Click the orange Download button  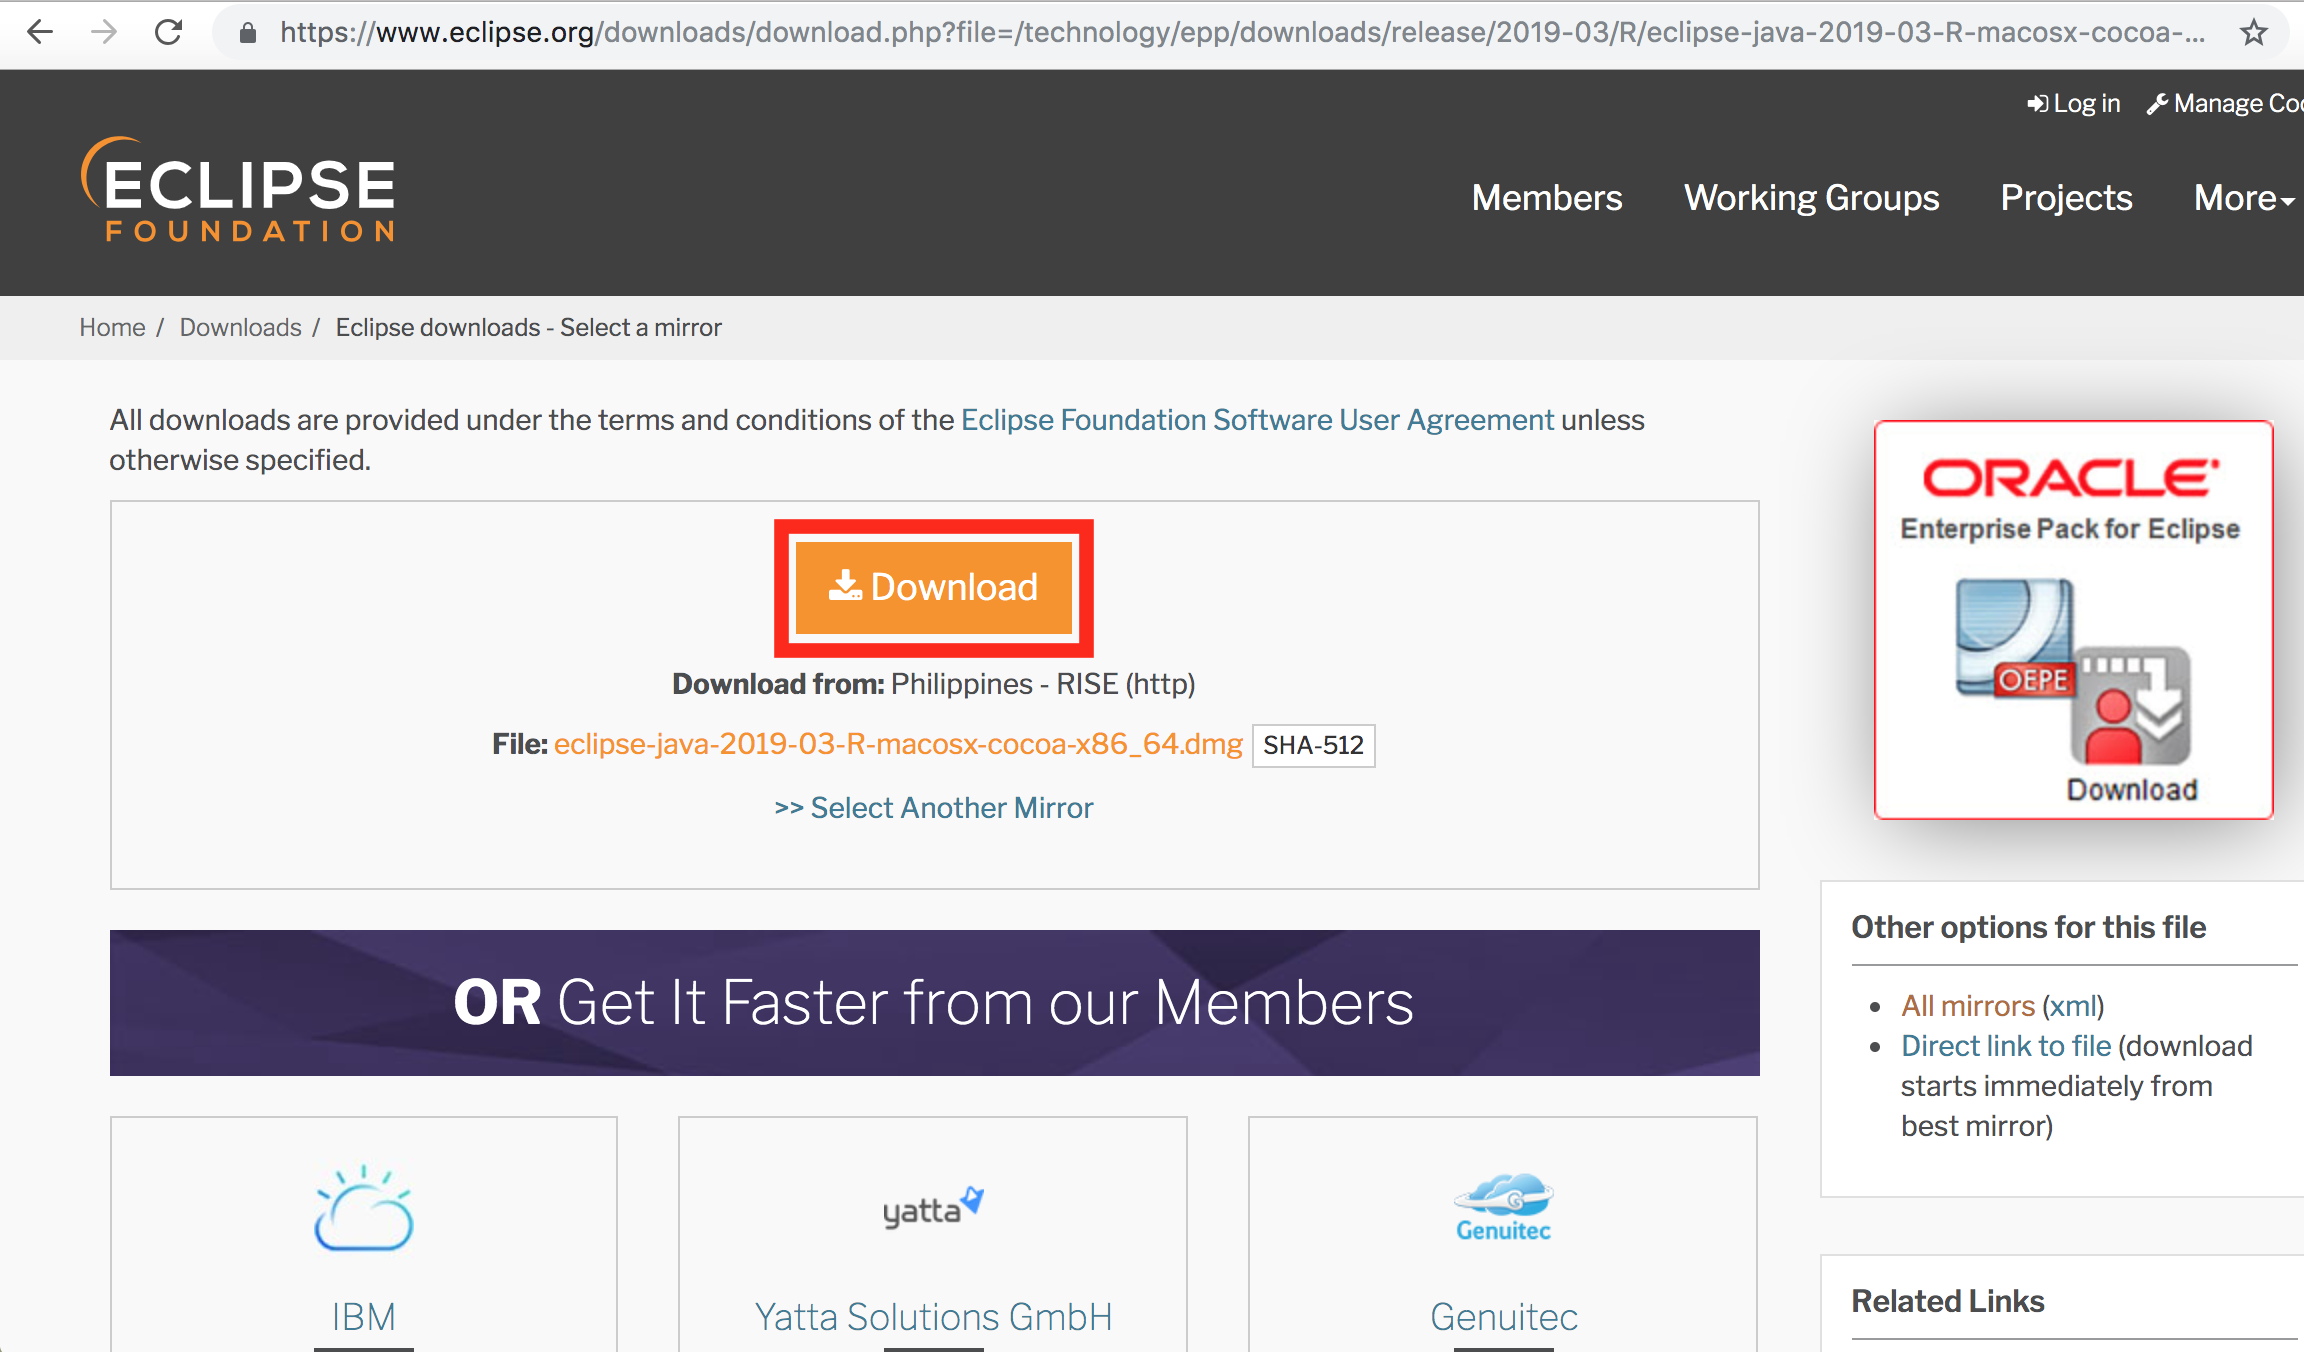(x=933, y=587)
